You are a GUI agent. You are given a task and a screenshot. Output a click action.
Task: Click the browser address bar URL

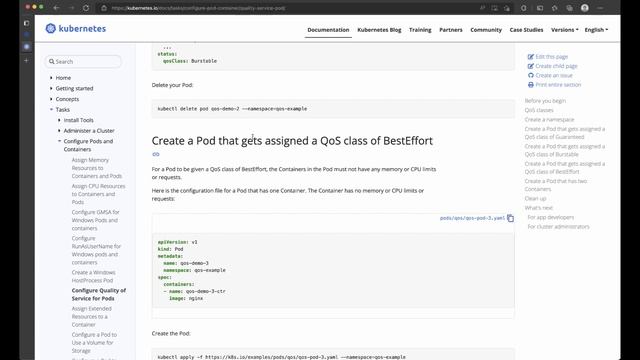(x=198, y=8)
